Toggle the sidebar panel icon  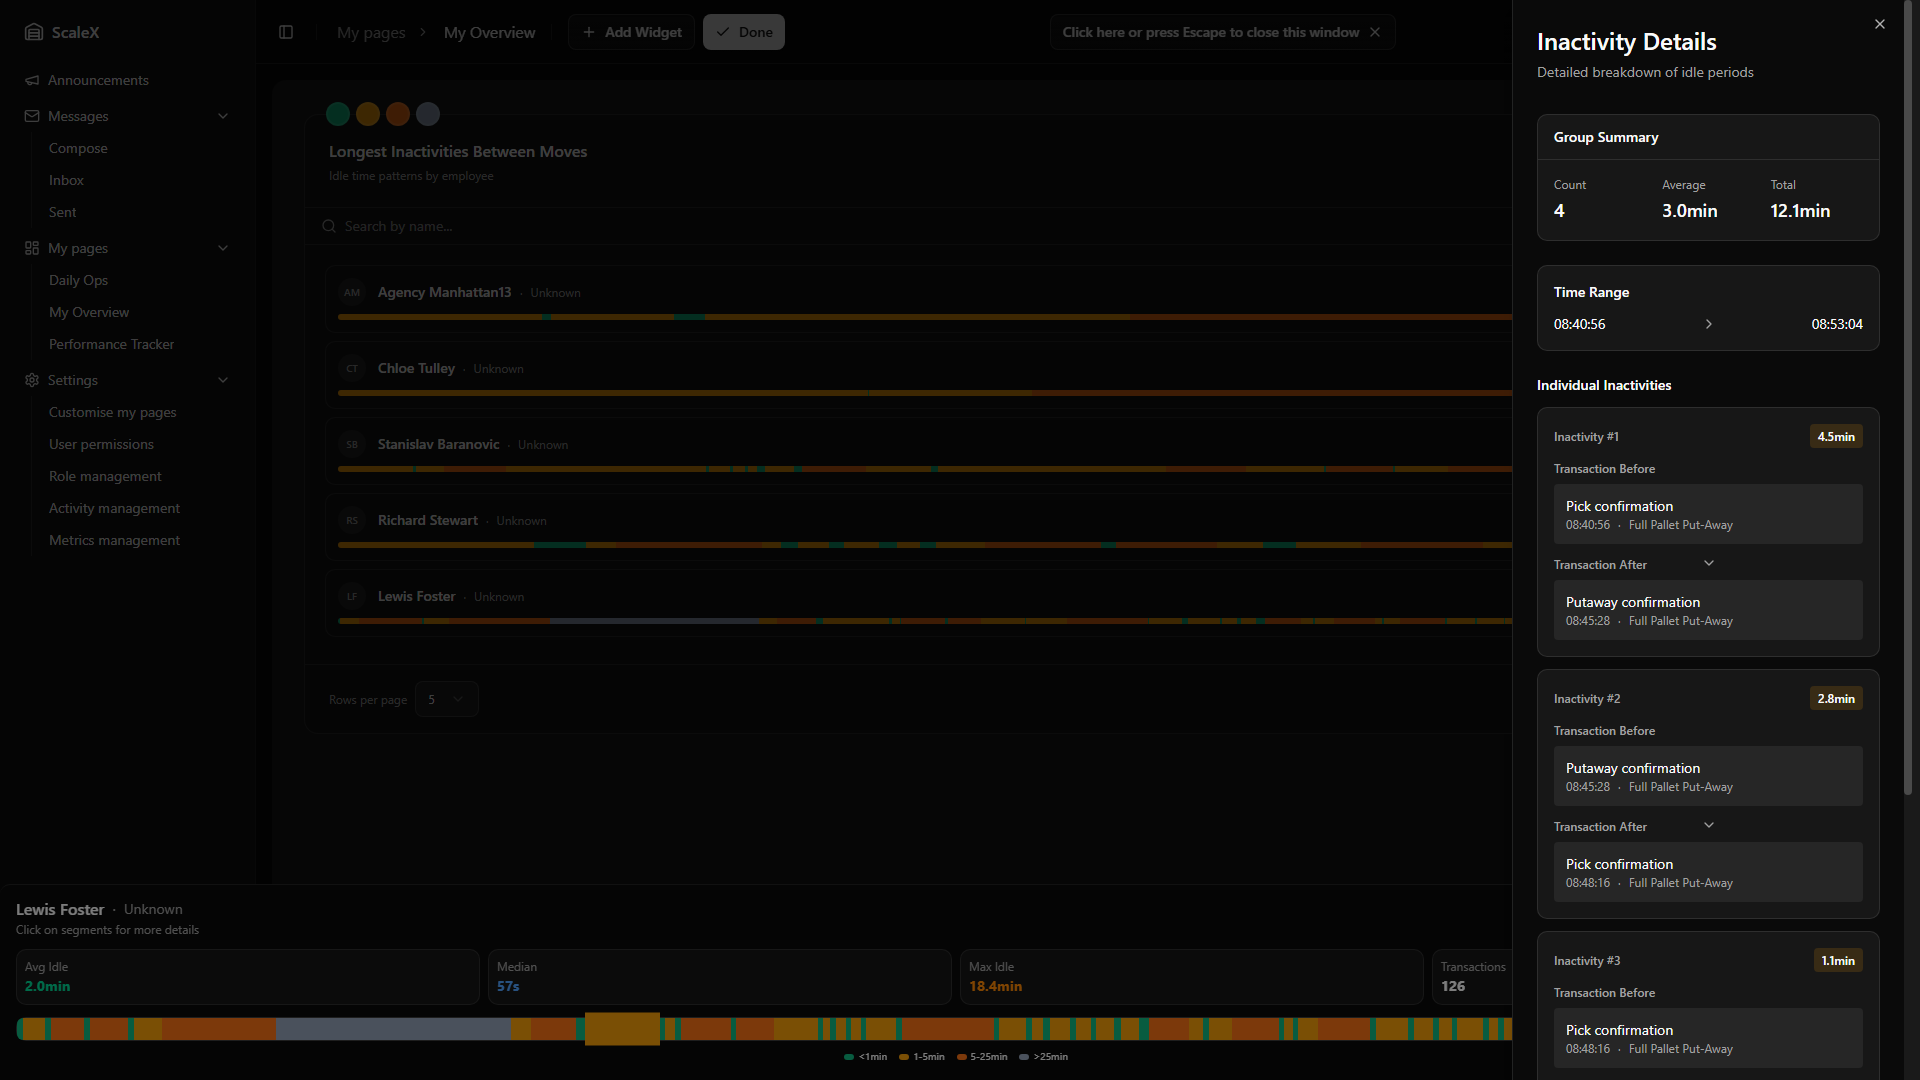point(286,32)
